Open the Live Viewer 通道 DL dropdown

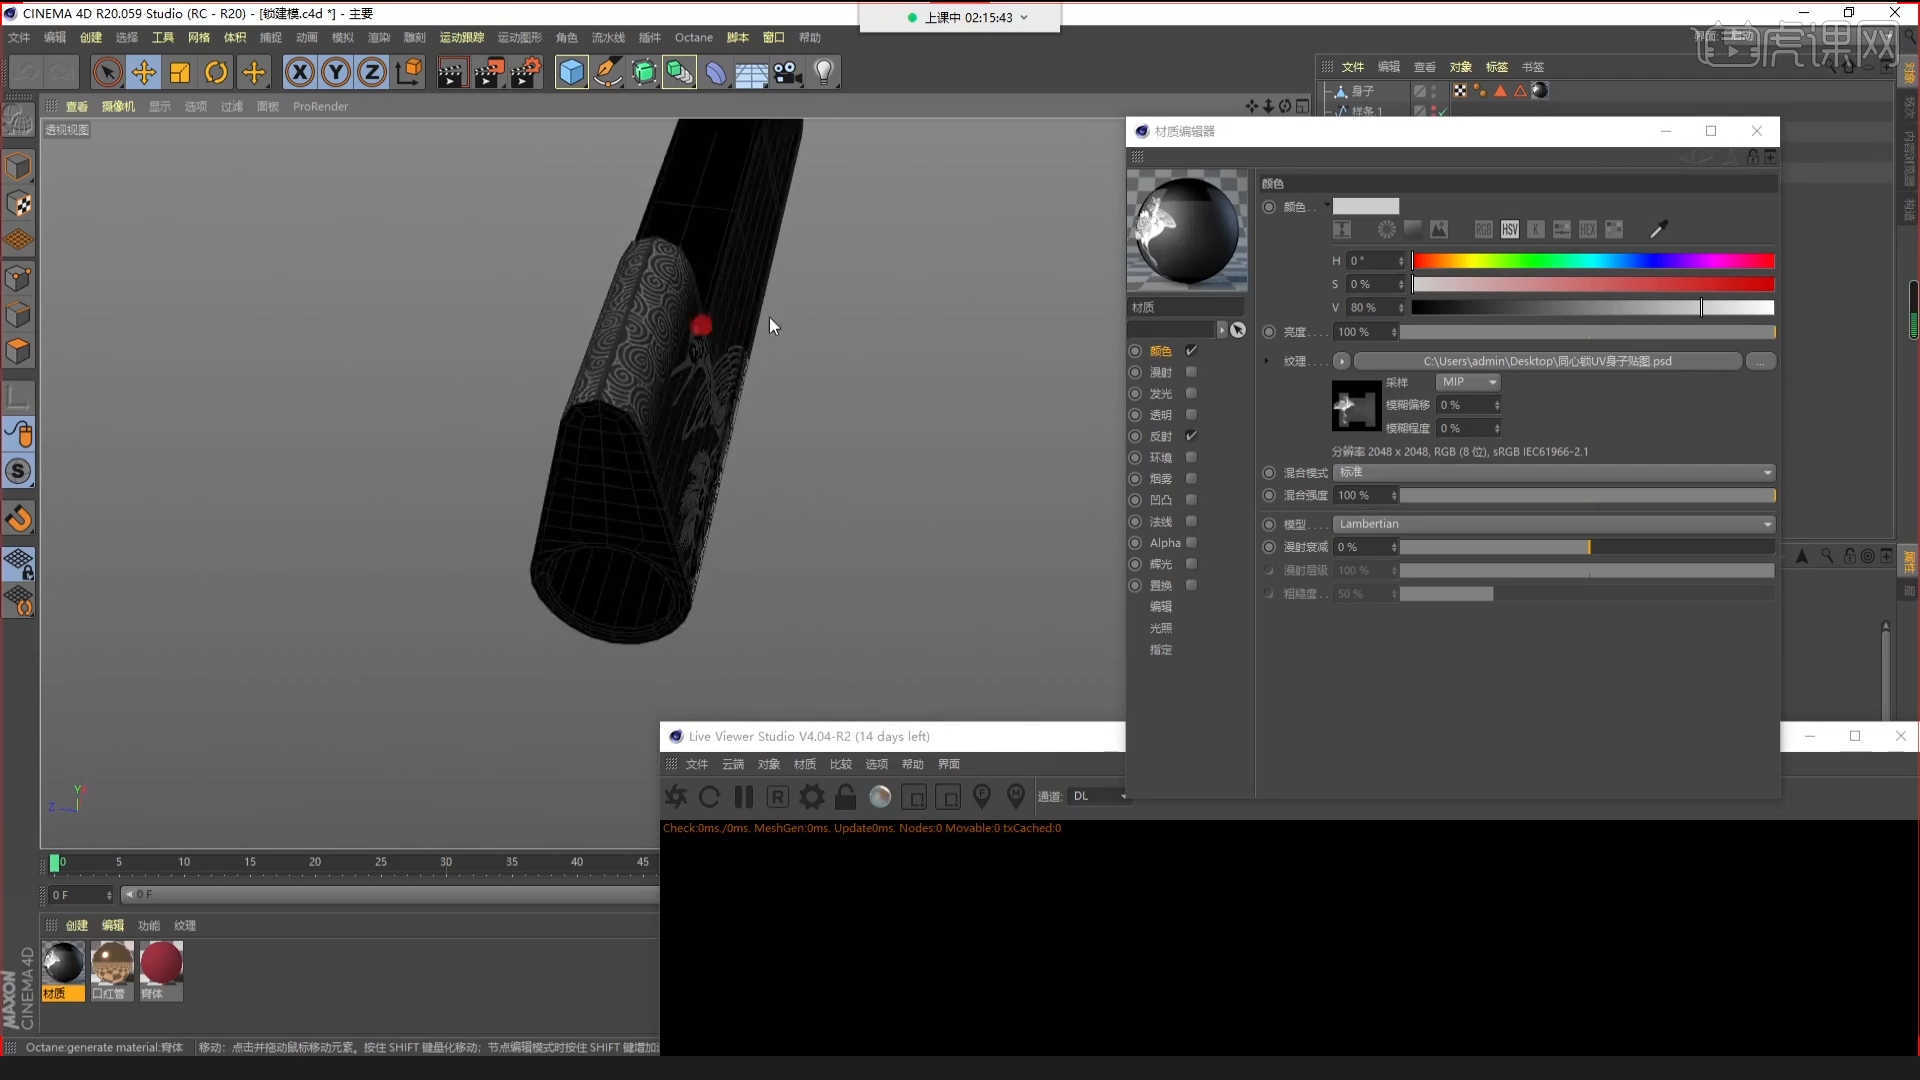pyautogui.click(x=1098, y=796)
